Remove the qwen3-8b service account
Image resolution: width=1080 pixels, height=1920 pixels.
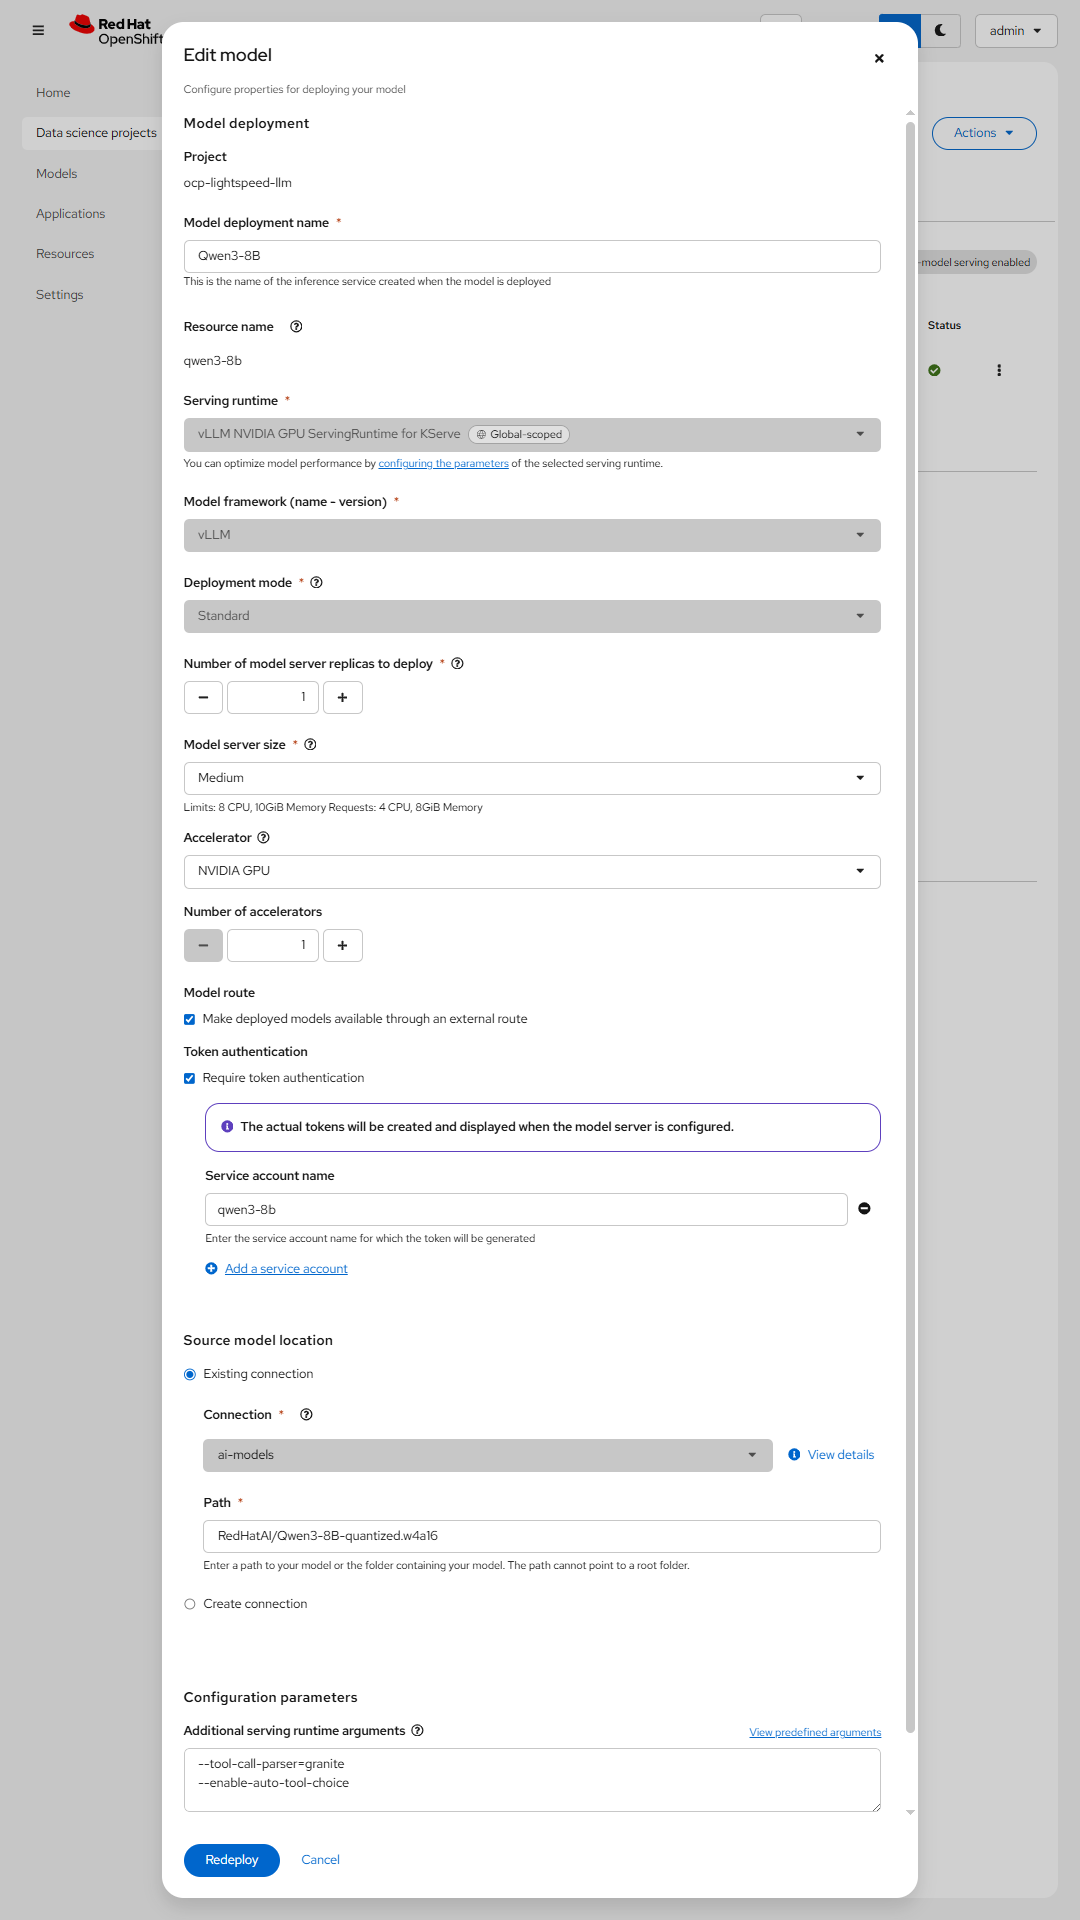click(864, 1209)
